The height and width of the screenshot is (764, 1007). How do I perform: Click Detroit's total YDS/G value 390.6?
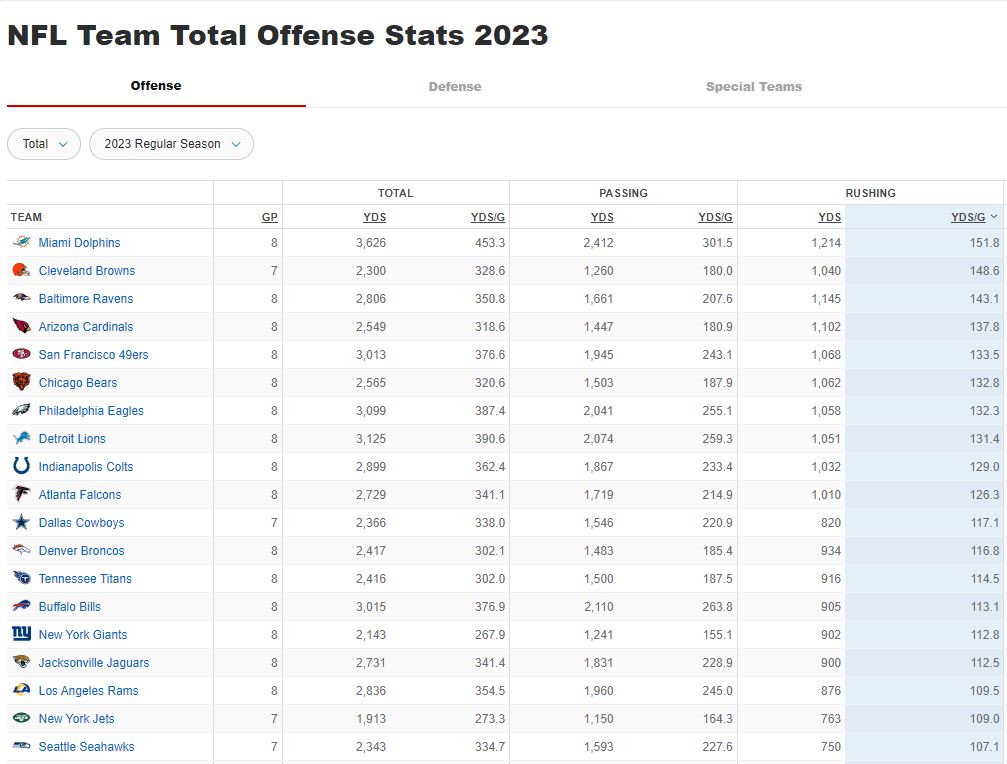489,438
